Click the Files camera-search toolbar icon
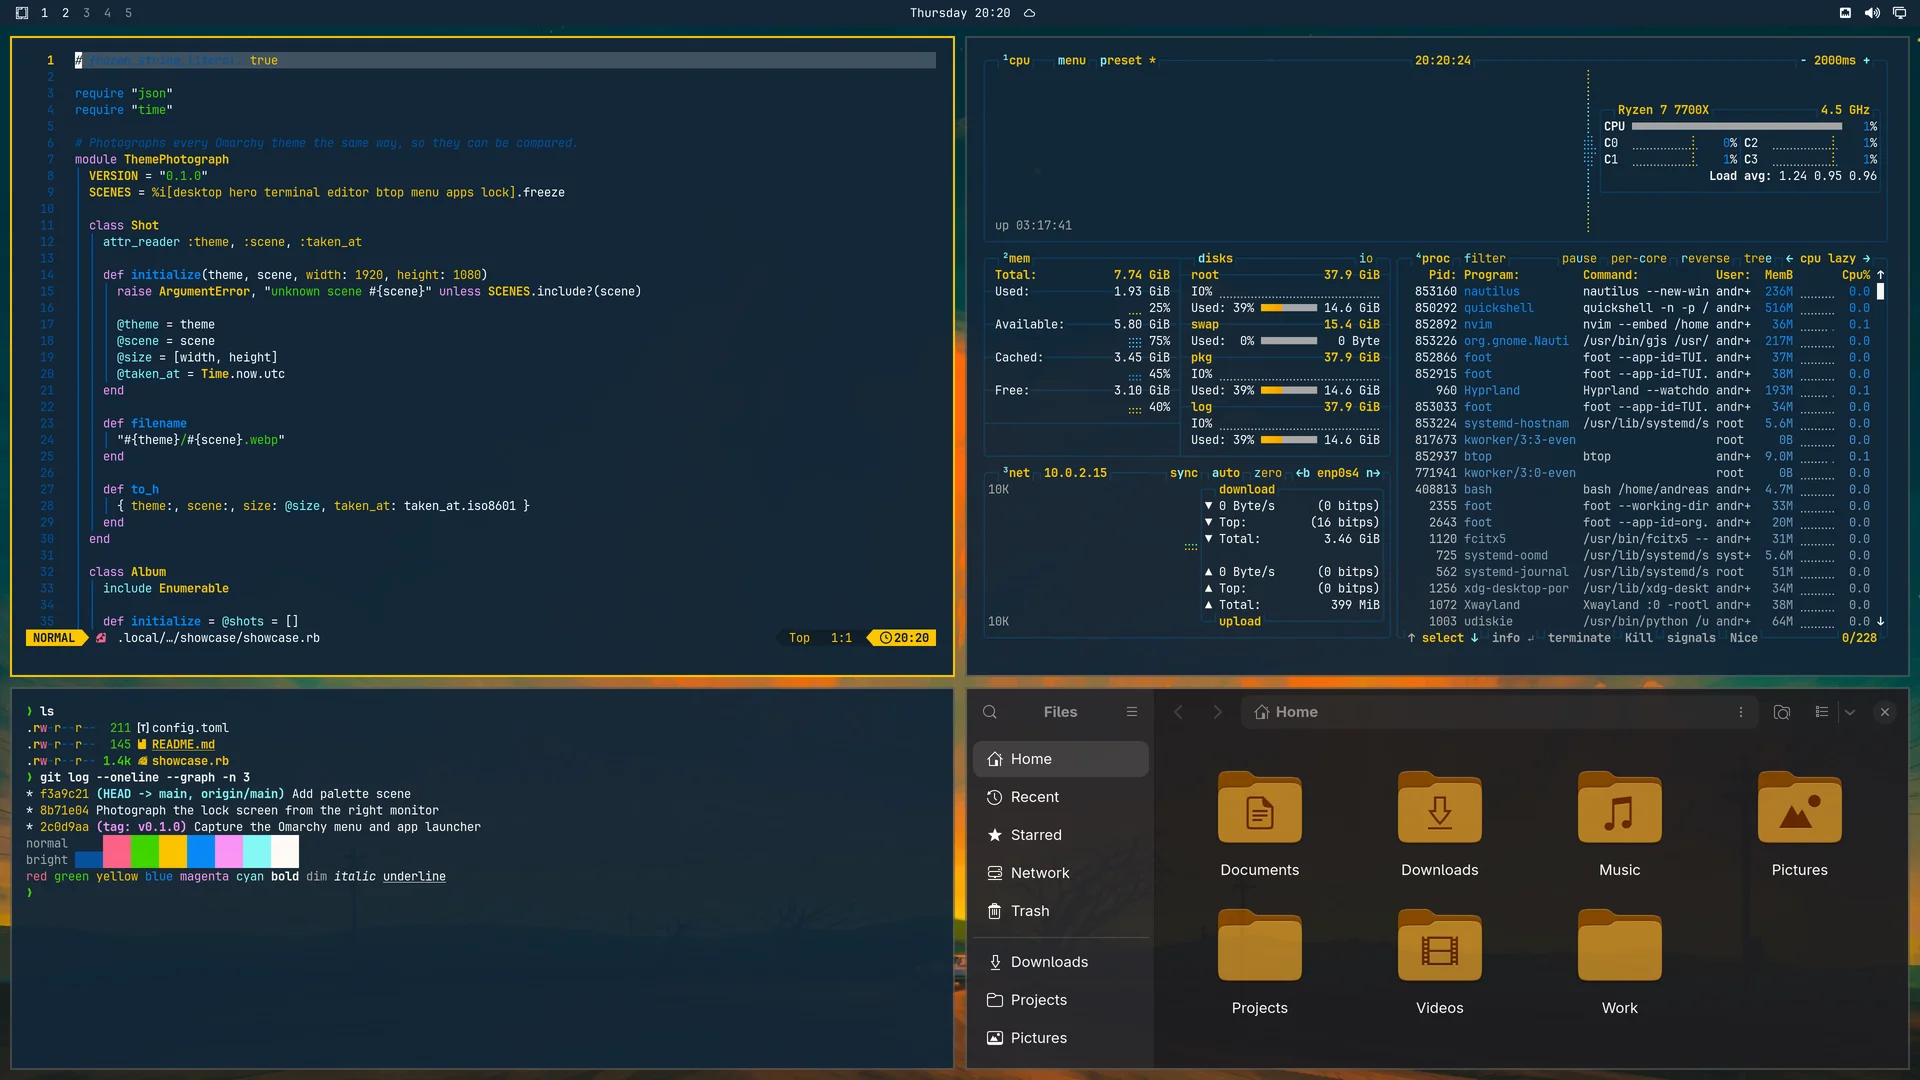Screen dimensions: 1920x1080 1782,712
